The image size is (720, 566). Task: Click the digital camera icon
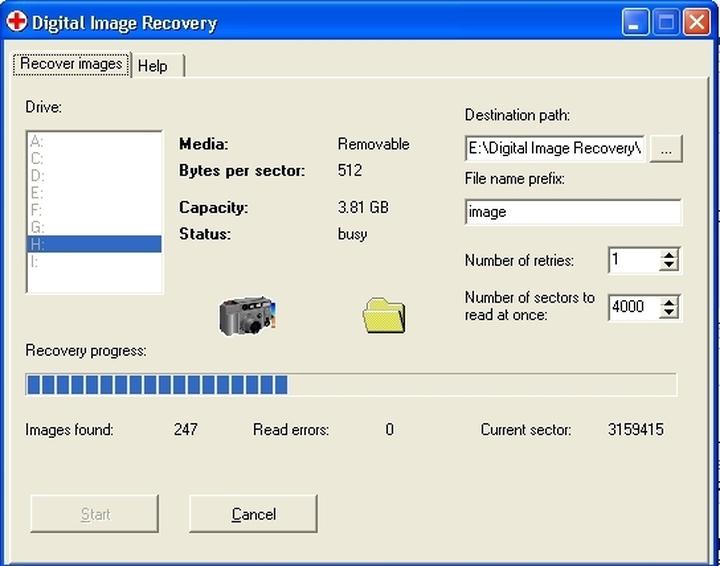click(247, 316)
